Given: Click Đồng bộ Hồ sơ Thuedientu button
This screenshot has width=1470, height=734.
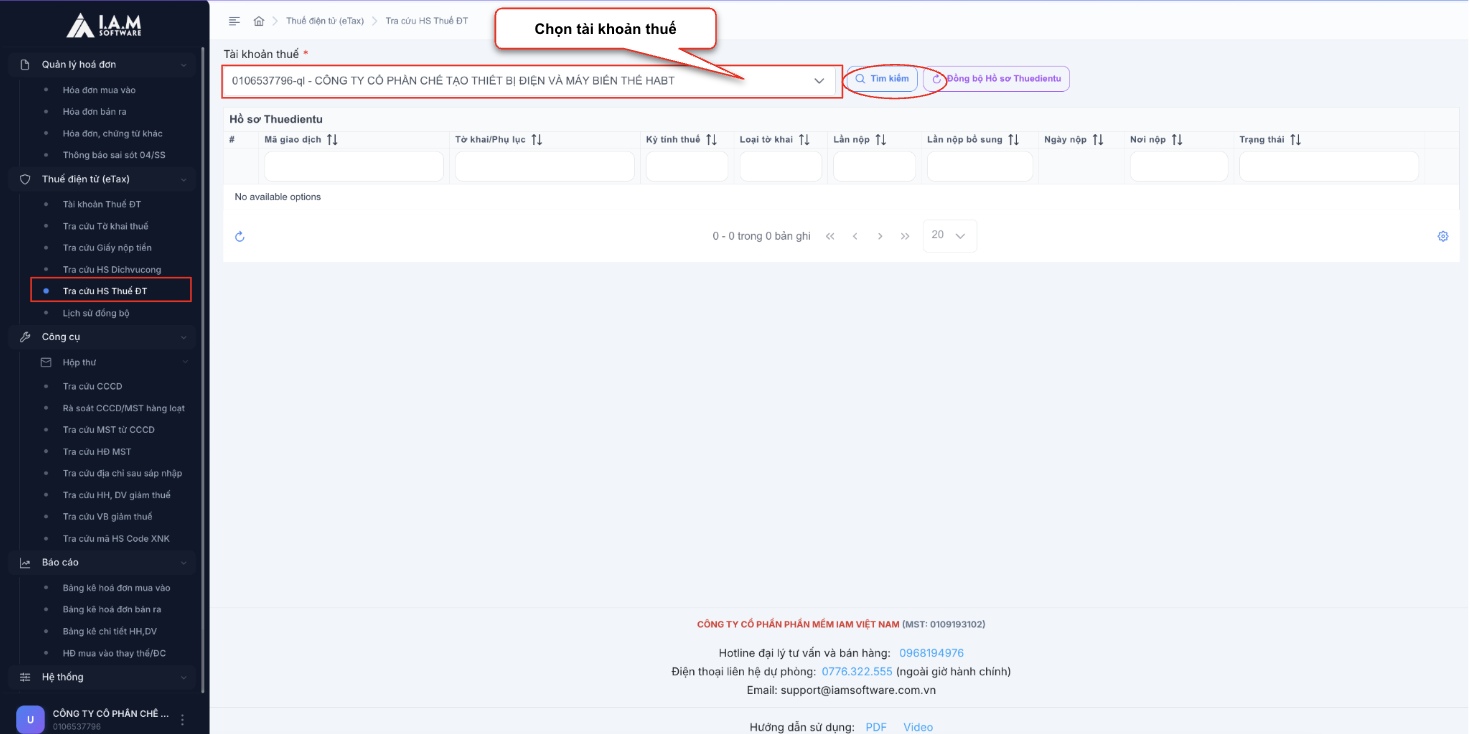Looking at the screenshot, I should [996, 79].
